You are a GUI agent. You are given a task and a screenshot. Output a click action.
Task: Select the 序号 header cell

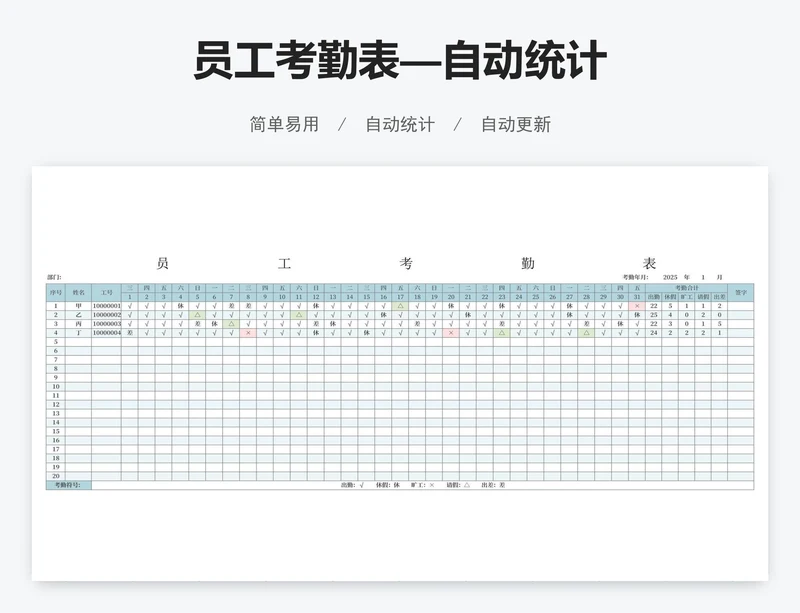pyautogui.click(x=56, y=292)
